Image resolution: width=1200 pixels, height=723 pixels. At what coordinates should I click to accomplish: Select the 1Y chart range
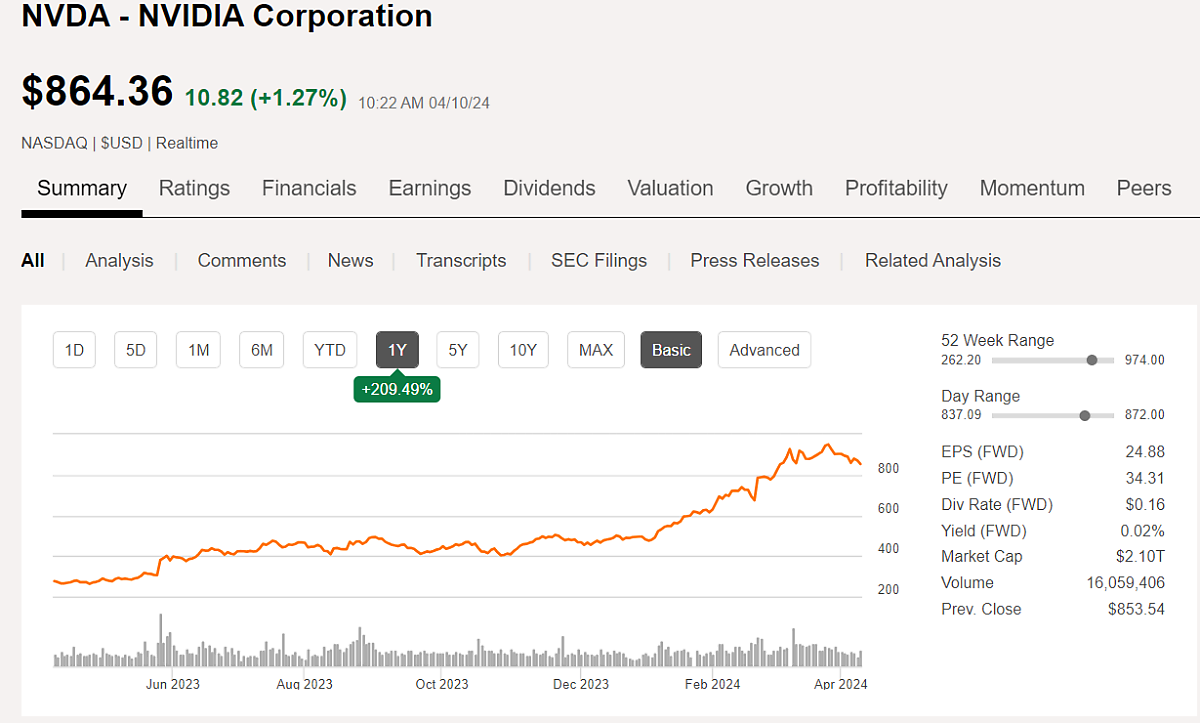click(397, 350)
